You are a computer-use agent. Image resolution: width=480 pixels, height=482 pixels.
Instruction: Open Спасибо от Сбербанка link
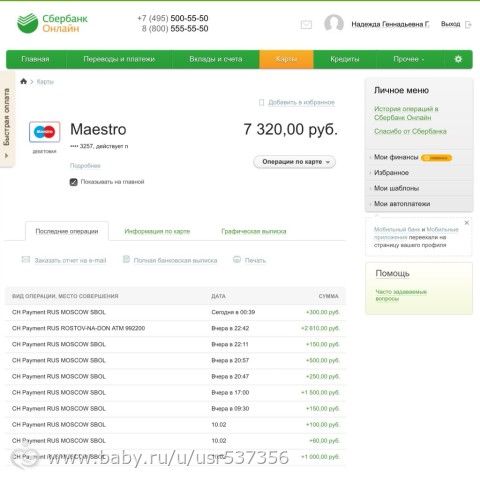pyautogui.click(x=410, y=131)
